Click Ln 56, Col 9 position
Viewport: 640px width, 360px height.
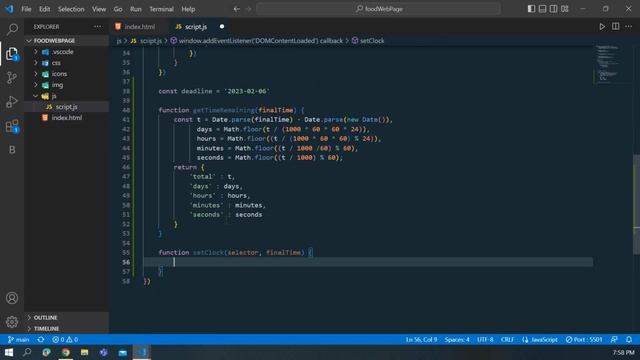421,340
